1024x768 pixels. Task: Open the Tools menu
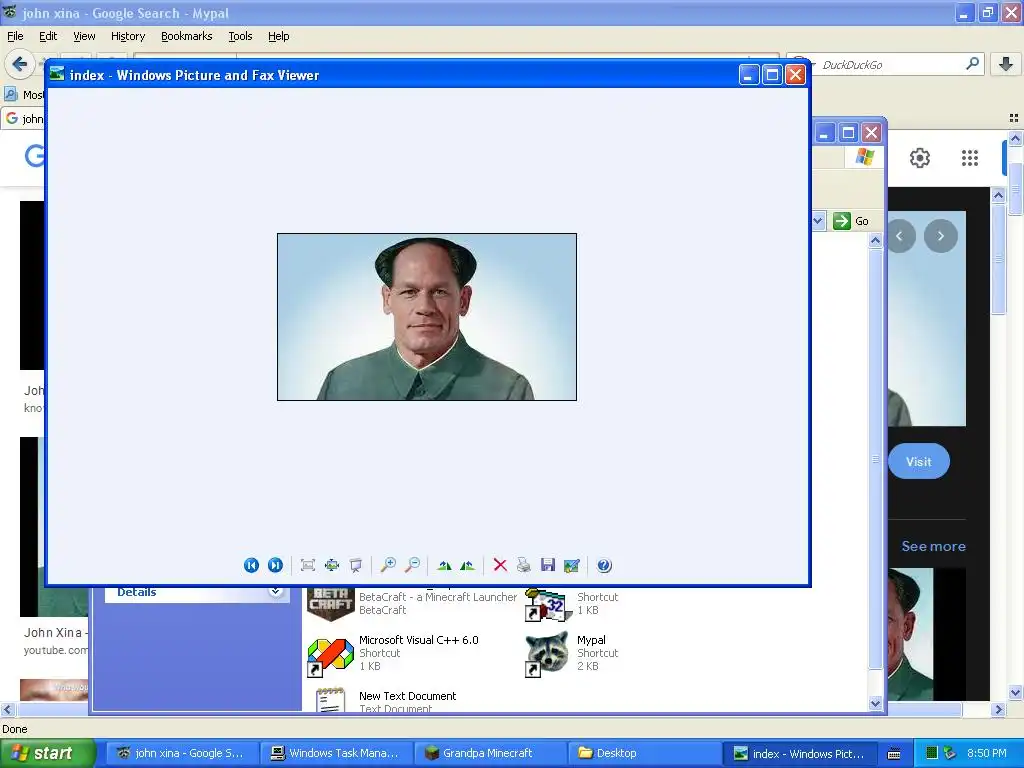click(x=240, y=36)
